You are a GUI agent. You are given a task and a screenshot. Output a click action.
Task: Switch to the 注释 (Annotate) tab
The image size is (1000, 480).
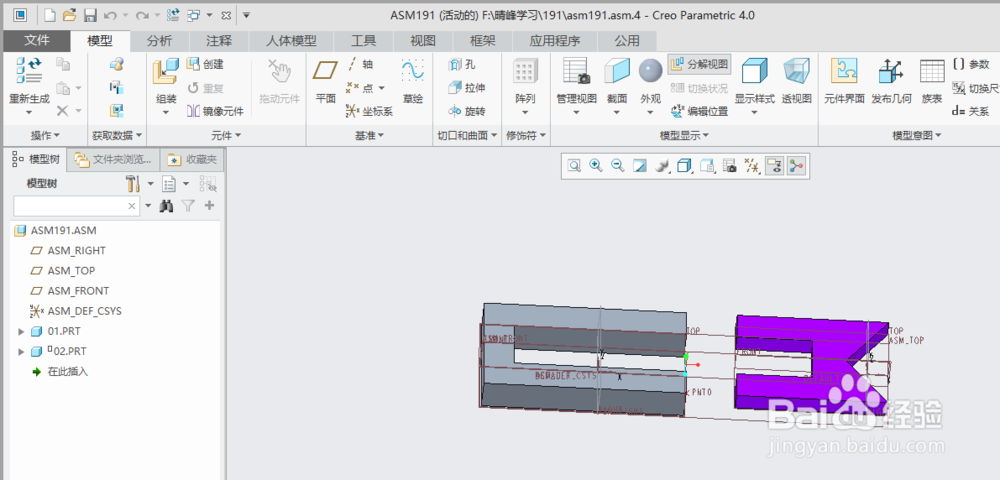click(219, 41)
